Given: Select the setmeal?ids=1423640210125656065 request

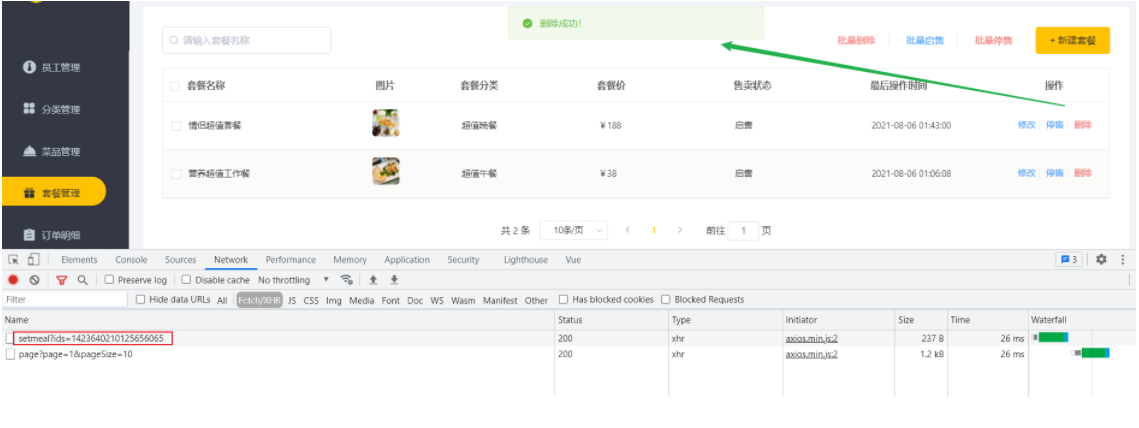Looking at the screenshot, I should click(x=92, y=338).
